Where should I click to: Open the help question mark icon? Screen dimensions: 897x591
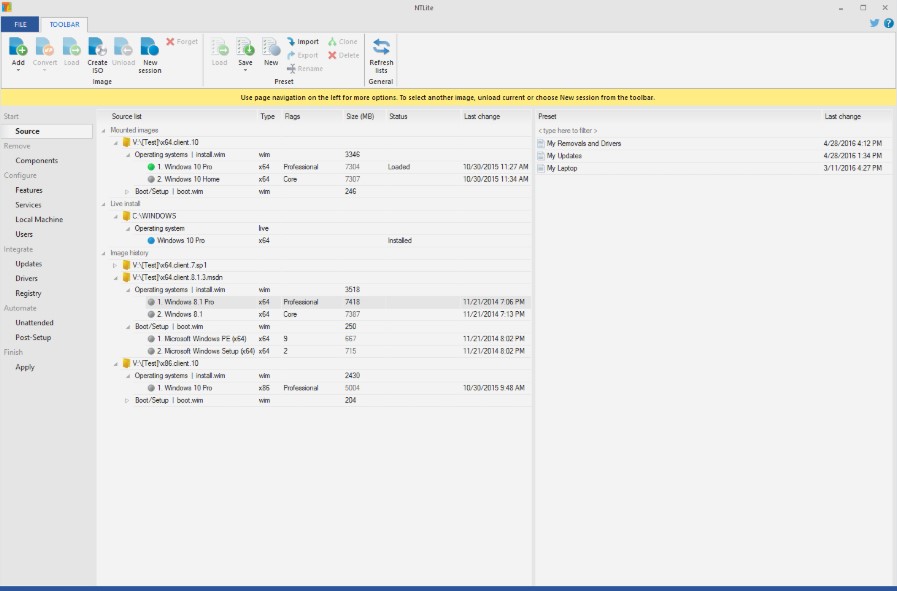[888, 23]
